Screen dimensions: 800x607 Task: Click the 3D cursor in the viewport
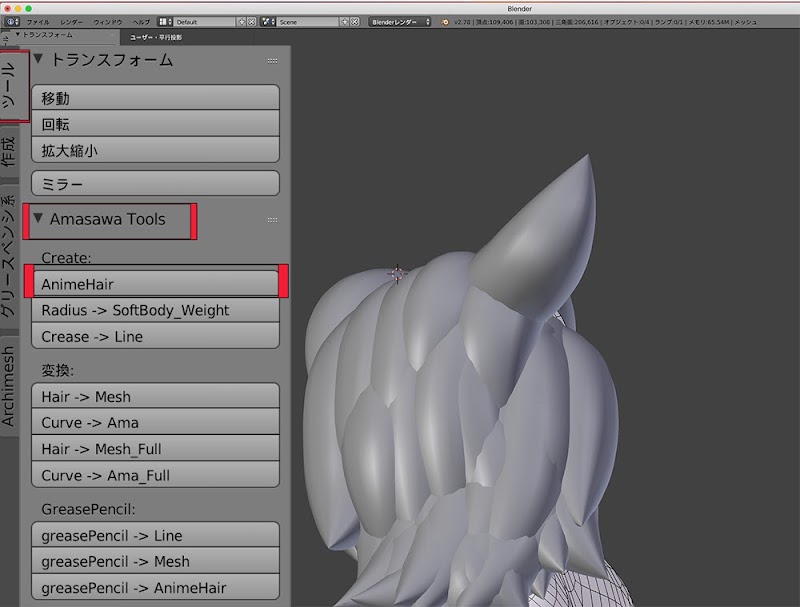click(x=397, y=274)
